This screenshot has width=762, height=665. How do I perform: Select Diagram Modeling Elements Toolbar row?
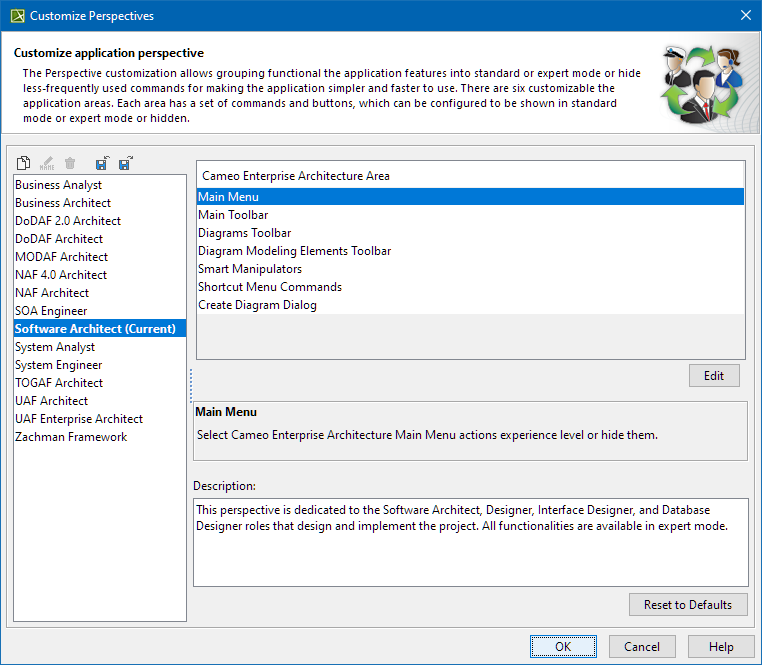click(470, 250)
